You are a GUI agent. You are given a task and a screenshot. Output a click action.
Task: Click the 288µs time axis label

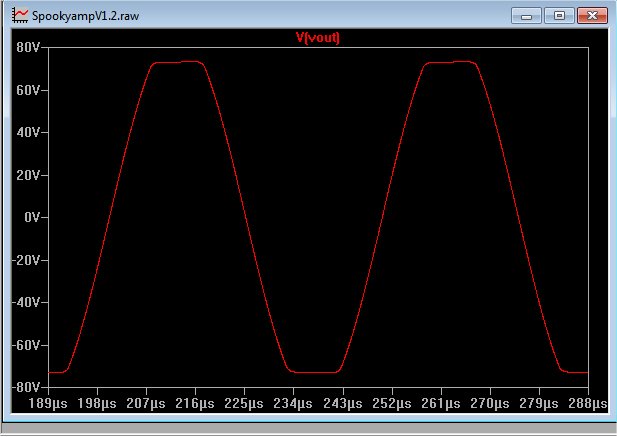[588, 404]
